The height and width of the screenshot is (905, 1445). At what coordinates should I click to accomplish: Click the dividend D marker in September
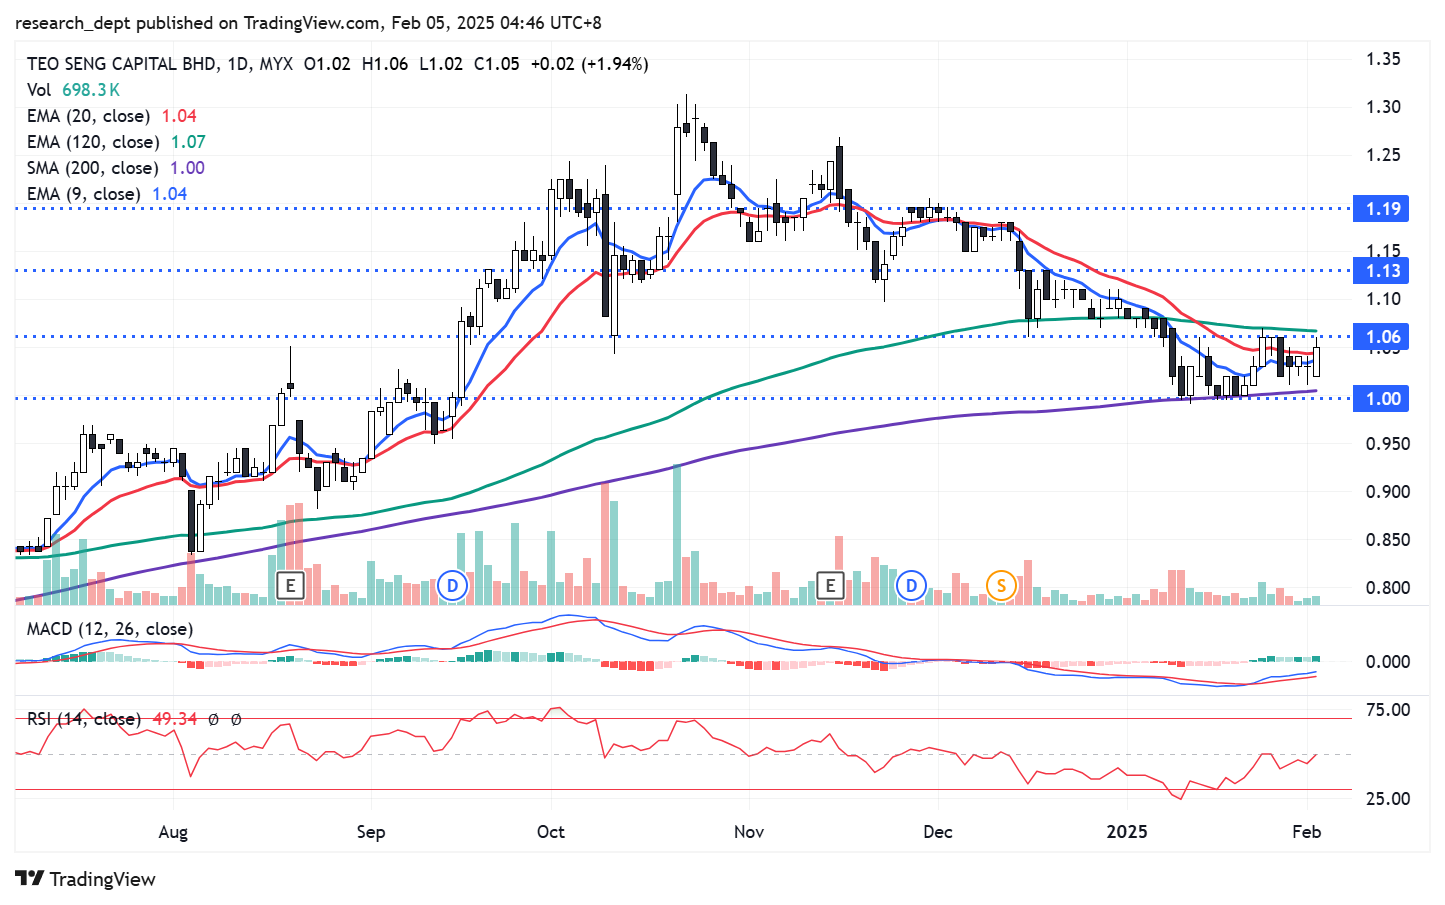point(452,585)
